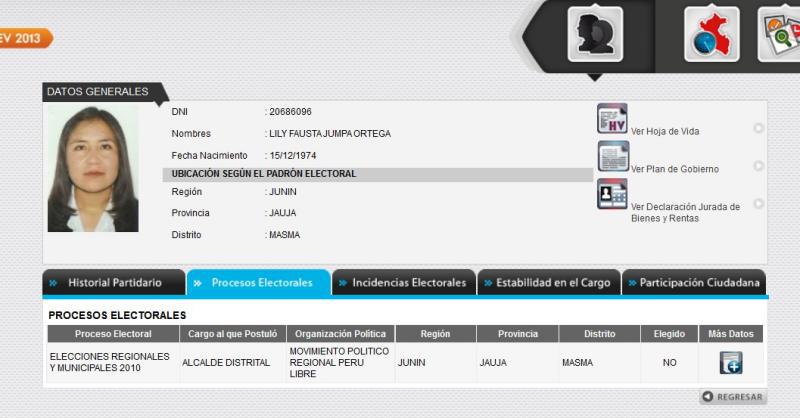
Task: Open the Peru map icon
Action: pos(712,35)
